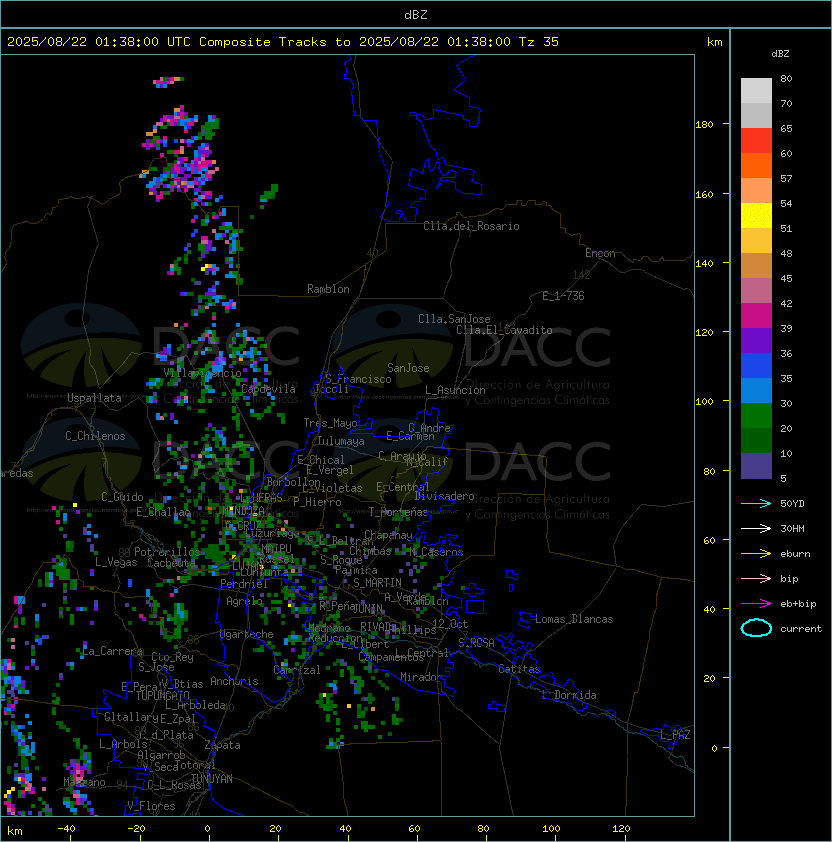
Task: Click the La_Carrera map label
Action: pos(112,651)
